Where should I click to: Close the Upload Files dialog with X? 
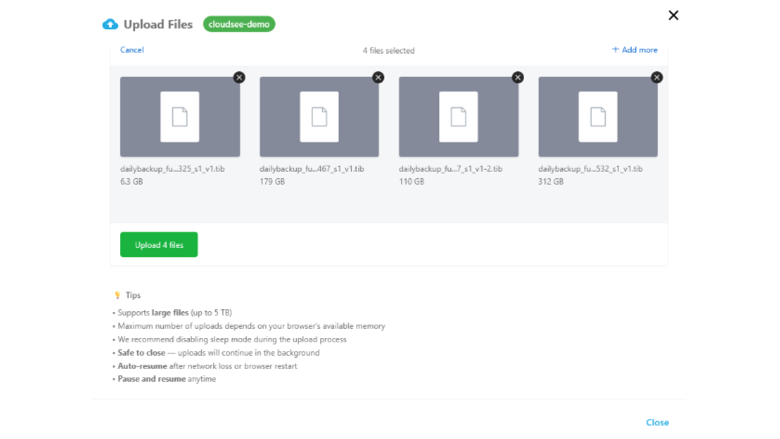pos(673,15)
